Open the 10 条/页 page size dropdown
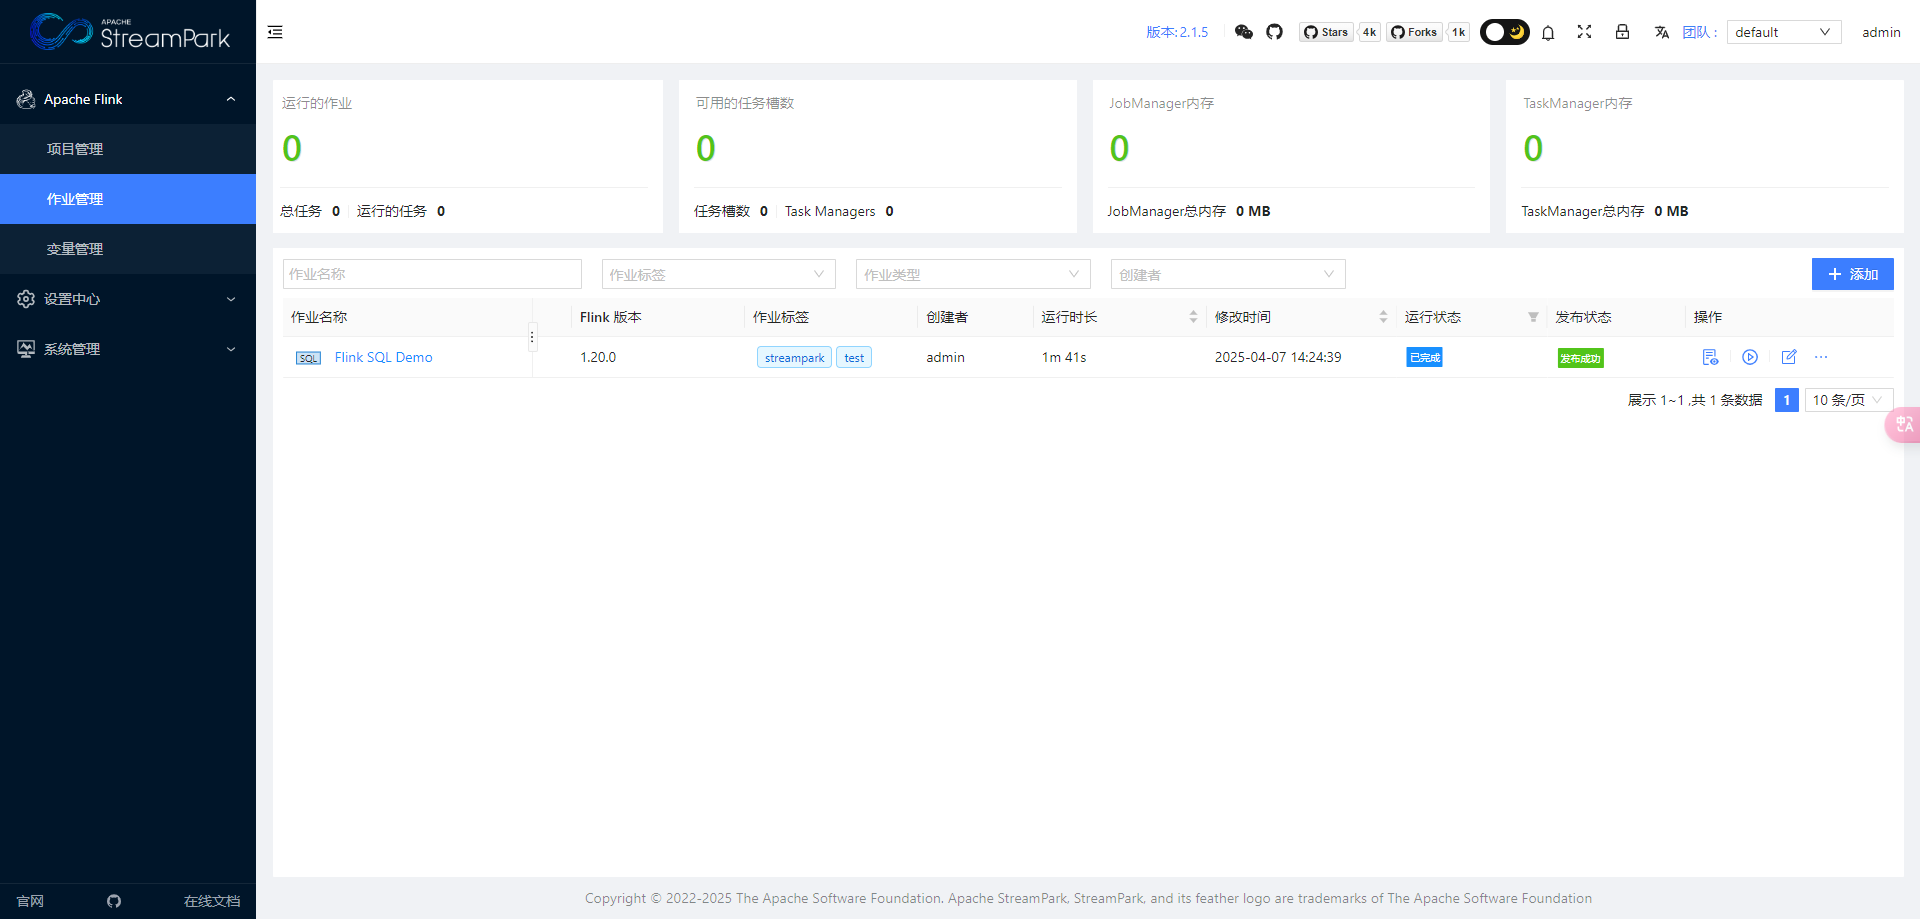Viewport: 1920px width, 919px height. point(1849,400)
